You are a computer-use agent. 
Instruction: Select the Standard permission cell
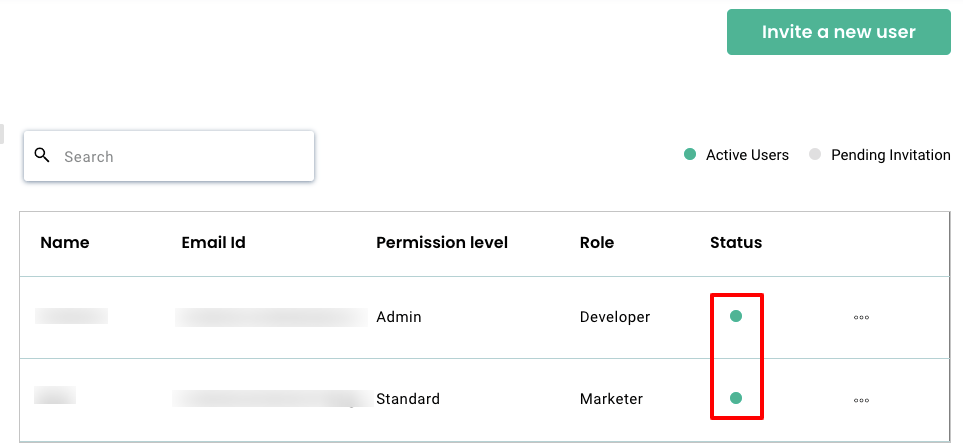coord(408,399)
